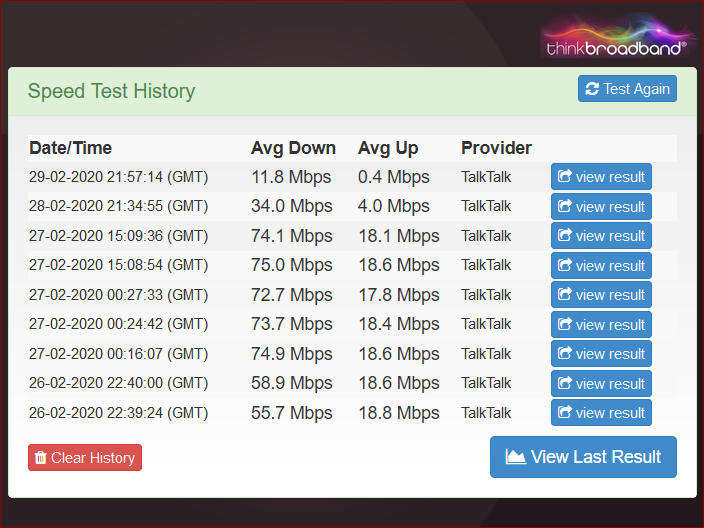The width and height of the screenshot is (704, 528).
Task: Click TalkTalk provider in the 11.8 Mbps row
Action: click(486, 177)
